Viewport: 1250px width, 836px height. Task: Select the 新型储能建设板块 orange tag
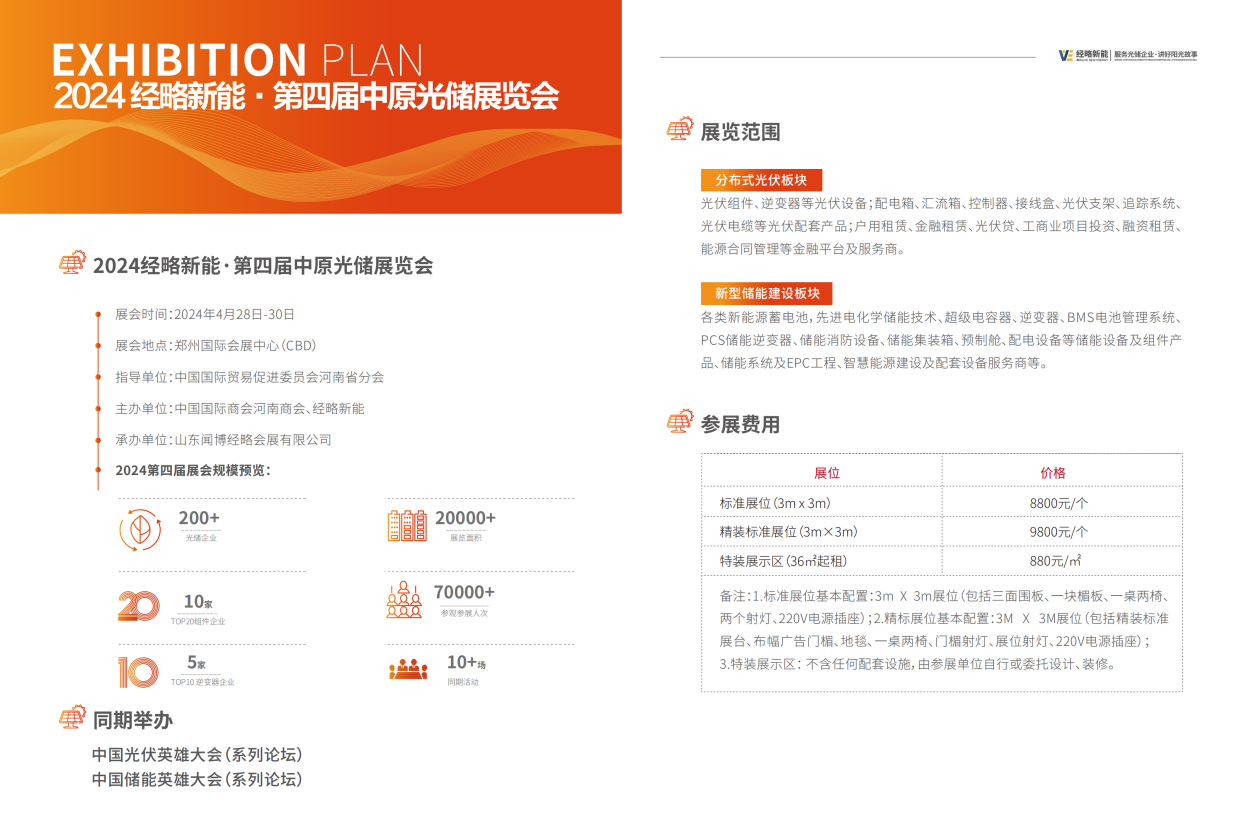[767, 294]
